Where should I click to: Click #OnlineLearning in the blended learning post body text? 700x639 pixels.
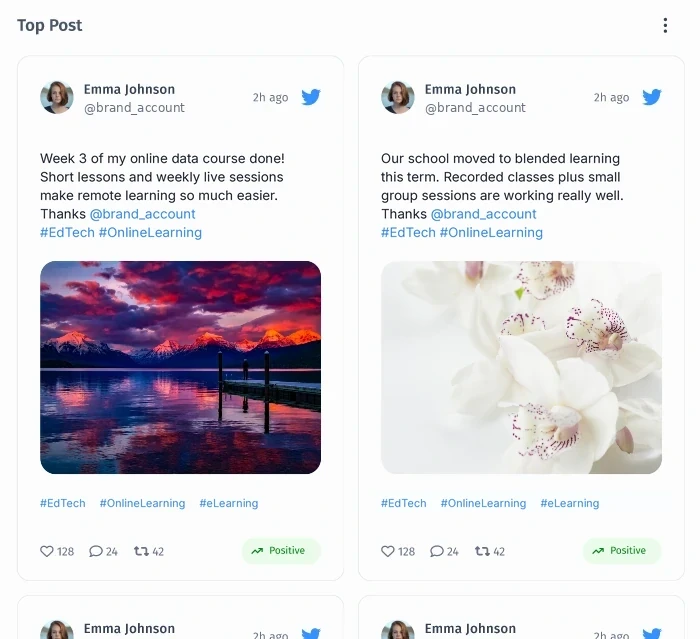(491, 233)
